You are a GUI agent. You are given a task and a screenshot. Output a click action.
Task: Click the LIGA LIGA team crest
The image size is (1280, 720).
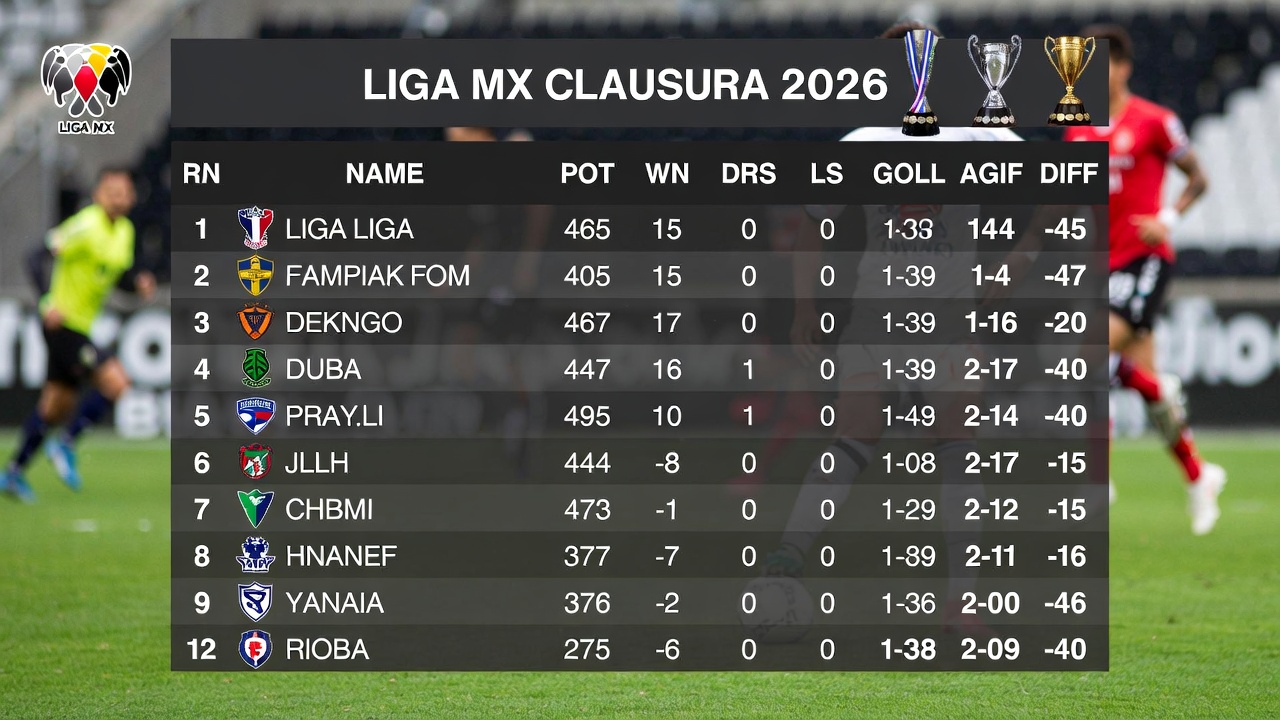(x=255, y=228)
